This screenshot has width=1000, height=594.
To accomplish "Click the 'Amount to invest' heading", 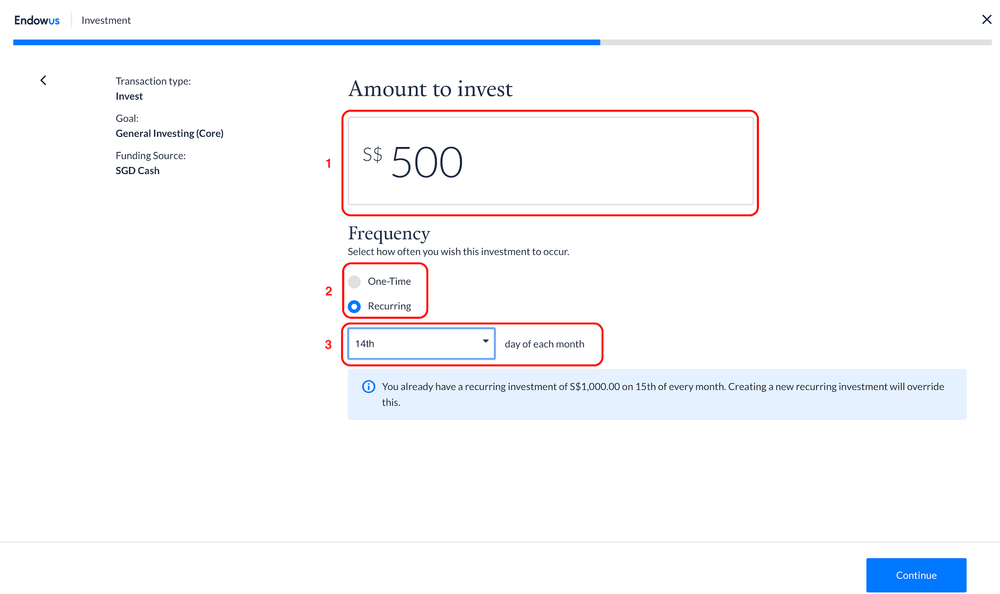I will (x=430, y=89).
